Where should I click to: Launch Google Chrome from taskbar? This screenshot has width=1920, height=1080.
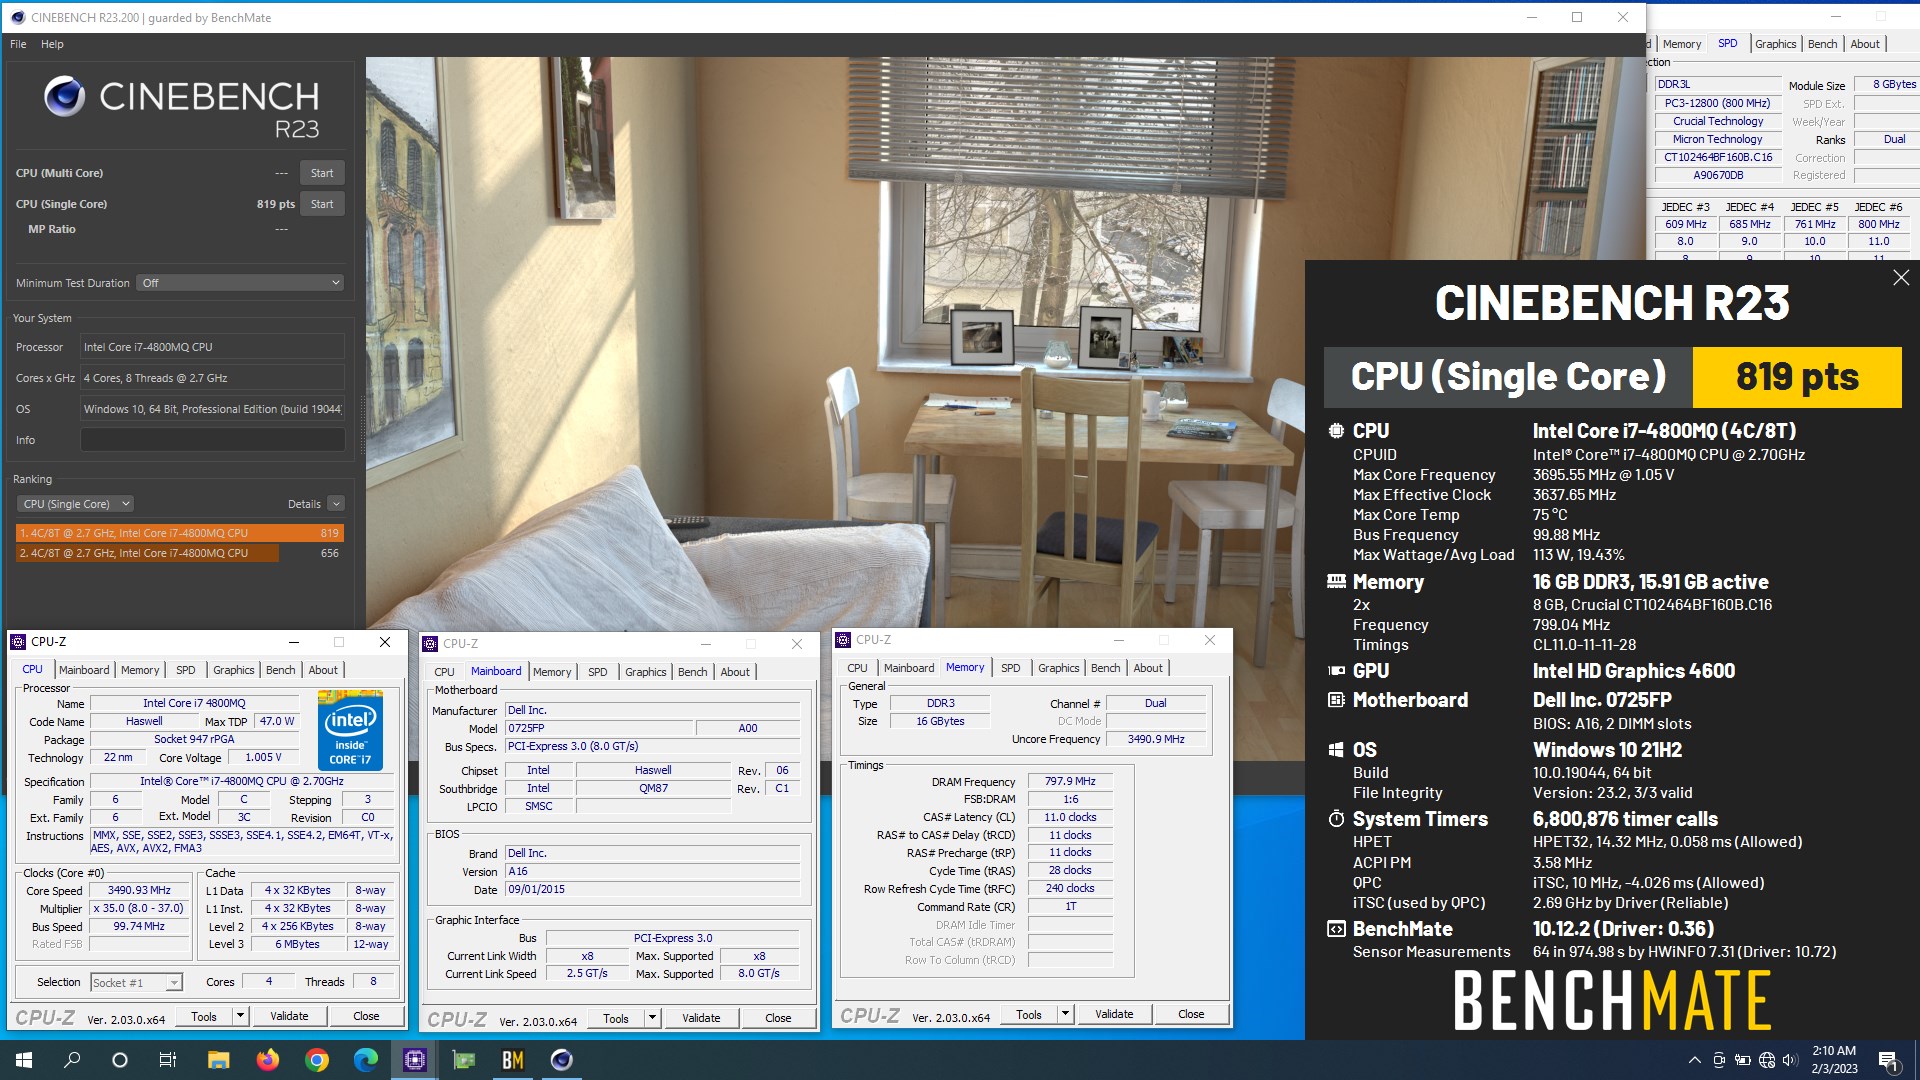[316, 1060]
